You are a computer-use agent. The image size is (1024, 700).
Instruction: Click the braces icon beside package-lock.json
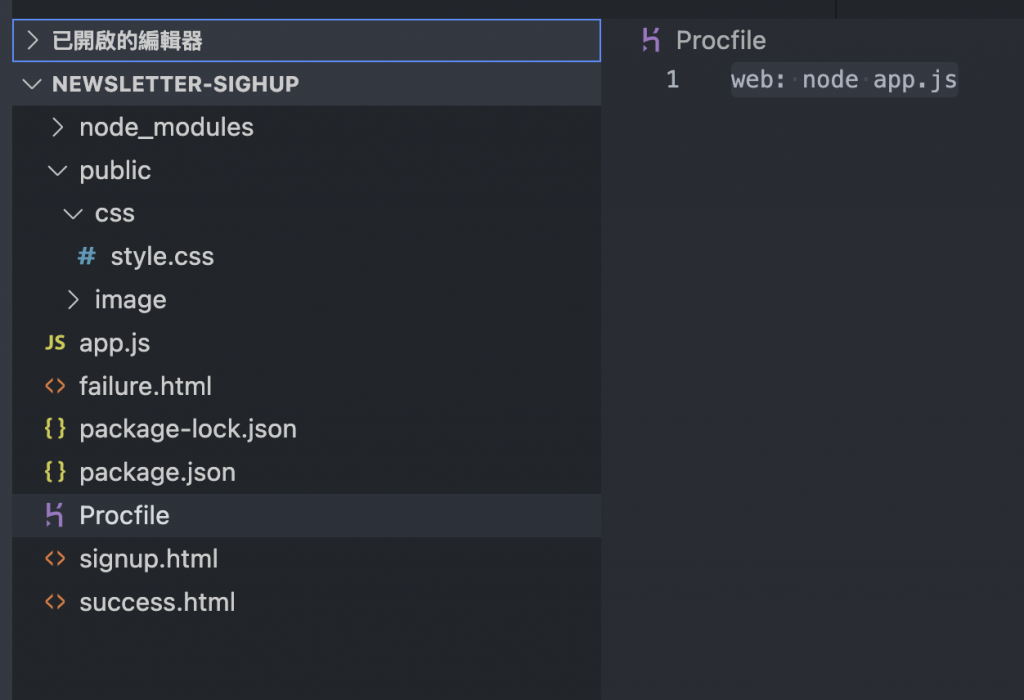click(x=55, y=429)
